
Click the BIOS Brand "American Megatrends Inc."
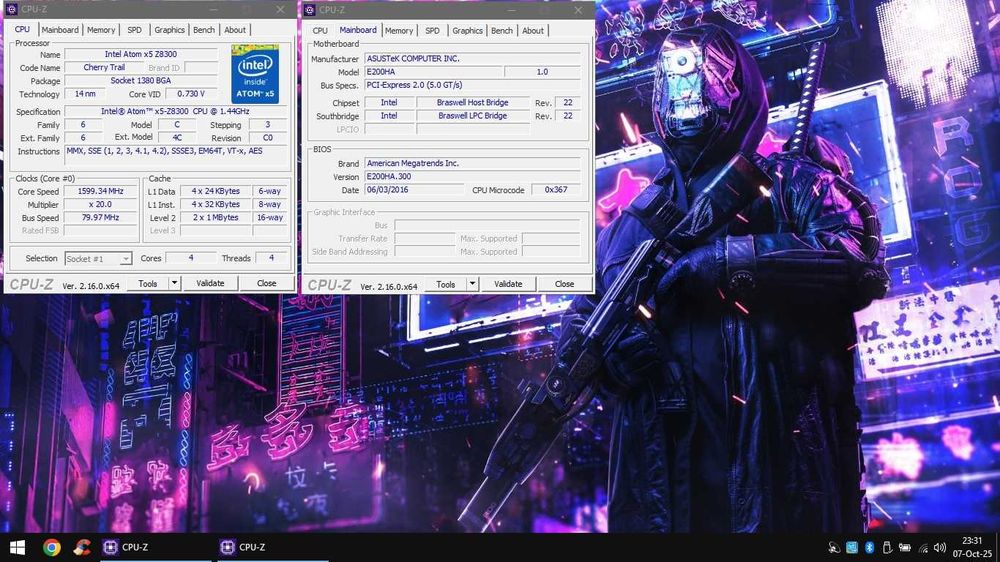[472, 163]
